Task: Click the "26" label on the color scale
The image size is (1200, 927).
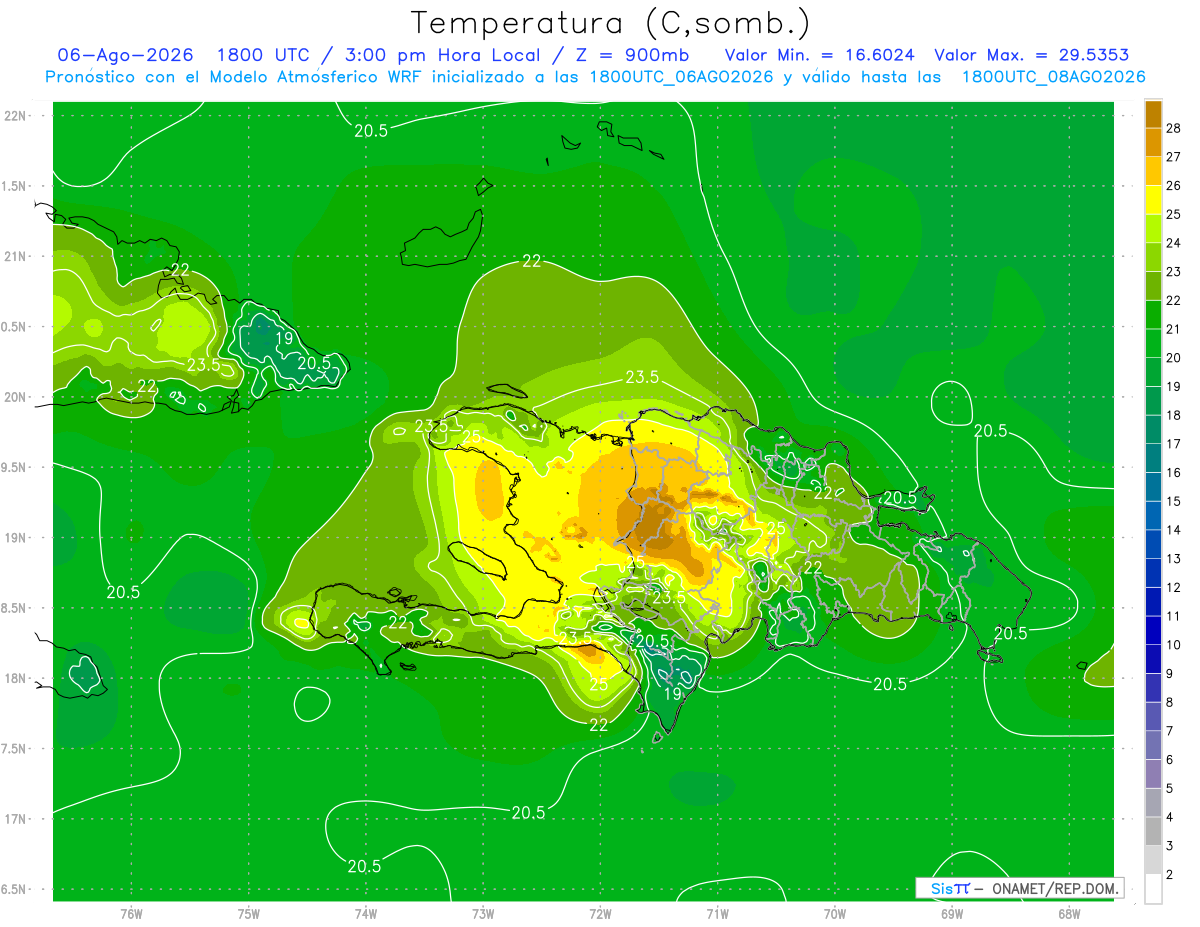Action: pos(1173,186)
